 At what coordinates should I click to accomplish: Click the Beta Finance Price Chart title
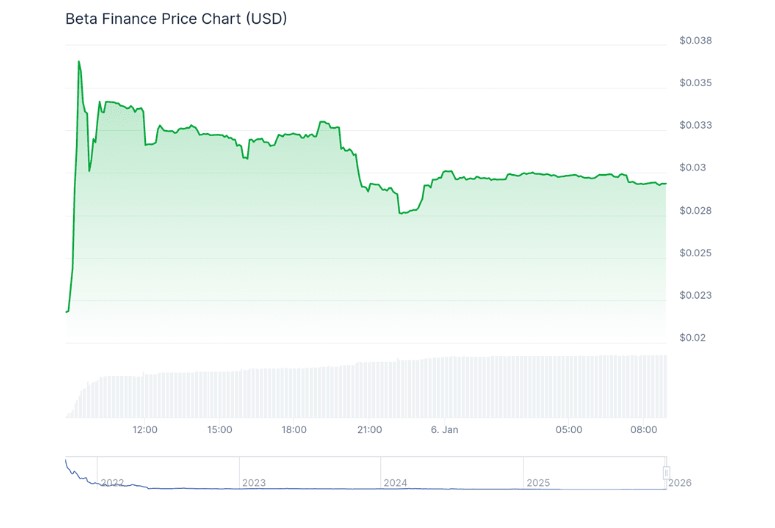click(x=176, y=19)
